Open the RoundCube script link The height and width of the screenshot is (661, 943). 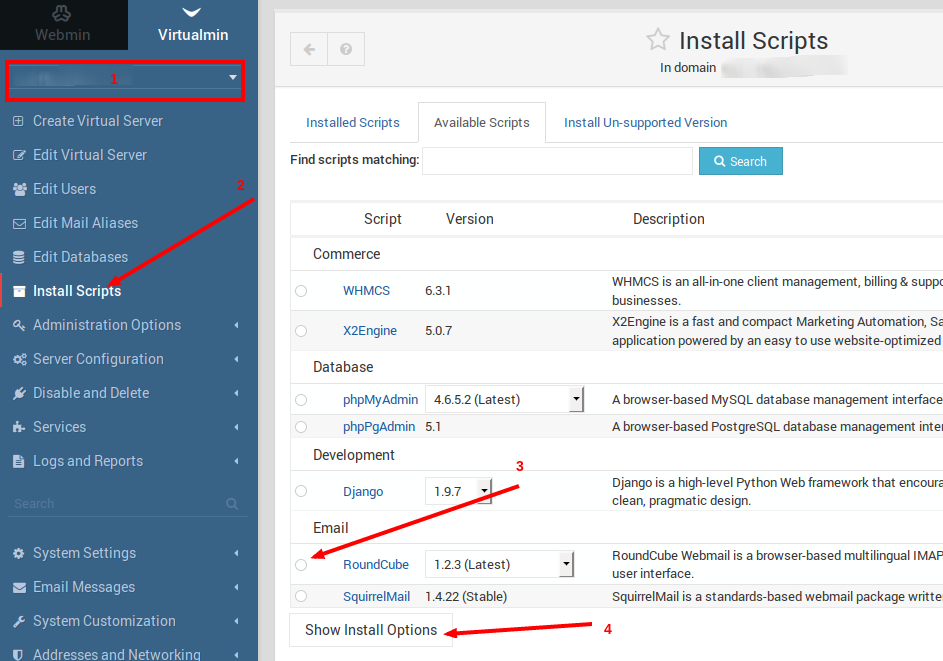click(376, 565)
